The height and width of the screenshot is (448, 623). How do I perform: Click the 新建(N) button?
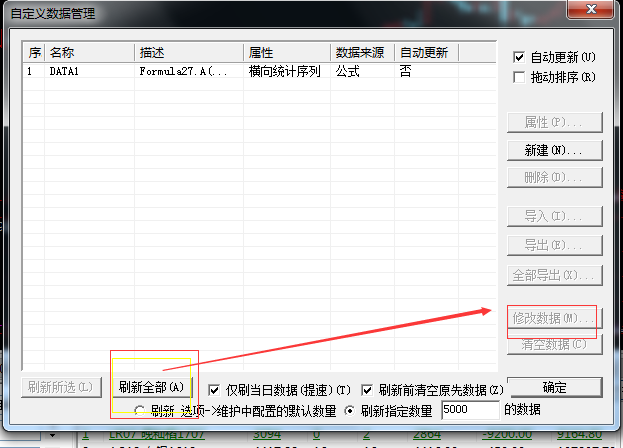(554, 150)
